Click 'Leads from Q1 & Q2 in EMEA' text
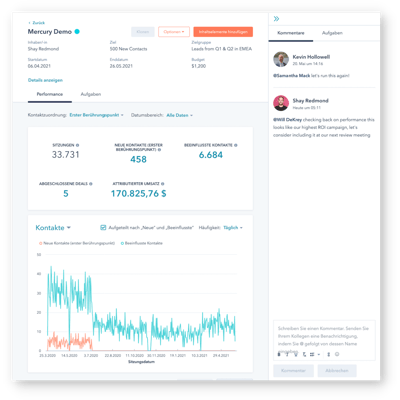This screenshot has height=400, width=400. tap(221, 49)
